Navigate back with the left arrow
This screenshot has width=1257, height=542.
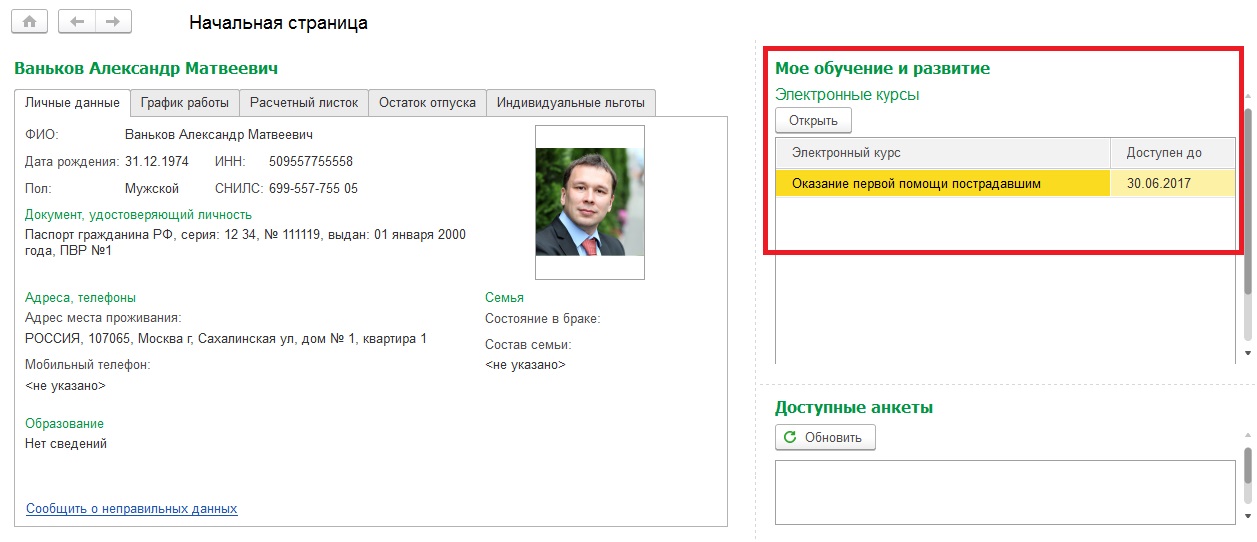[x=77, y=21]
